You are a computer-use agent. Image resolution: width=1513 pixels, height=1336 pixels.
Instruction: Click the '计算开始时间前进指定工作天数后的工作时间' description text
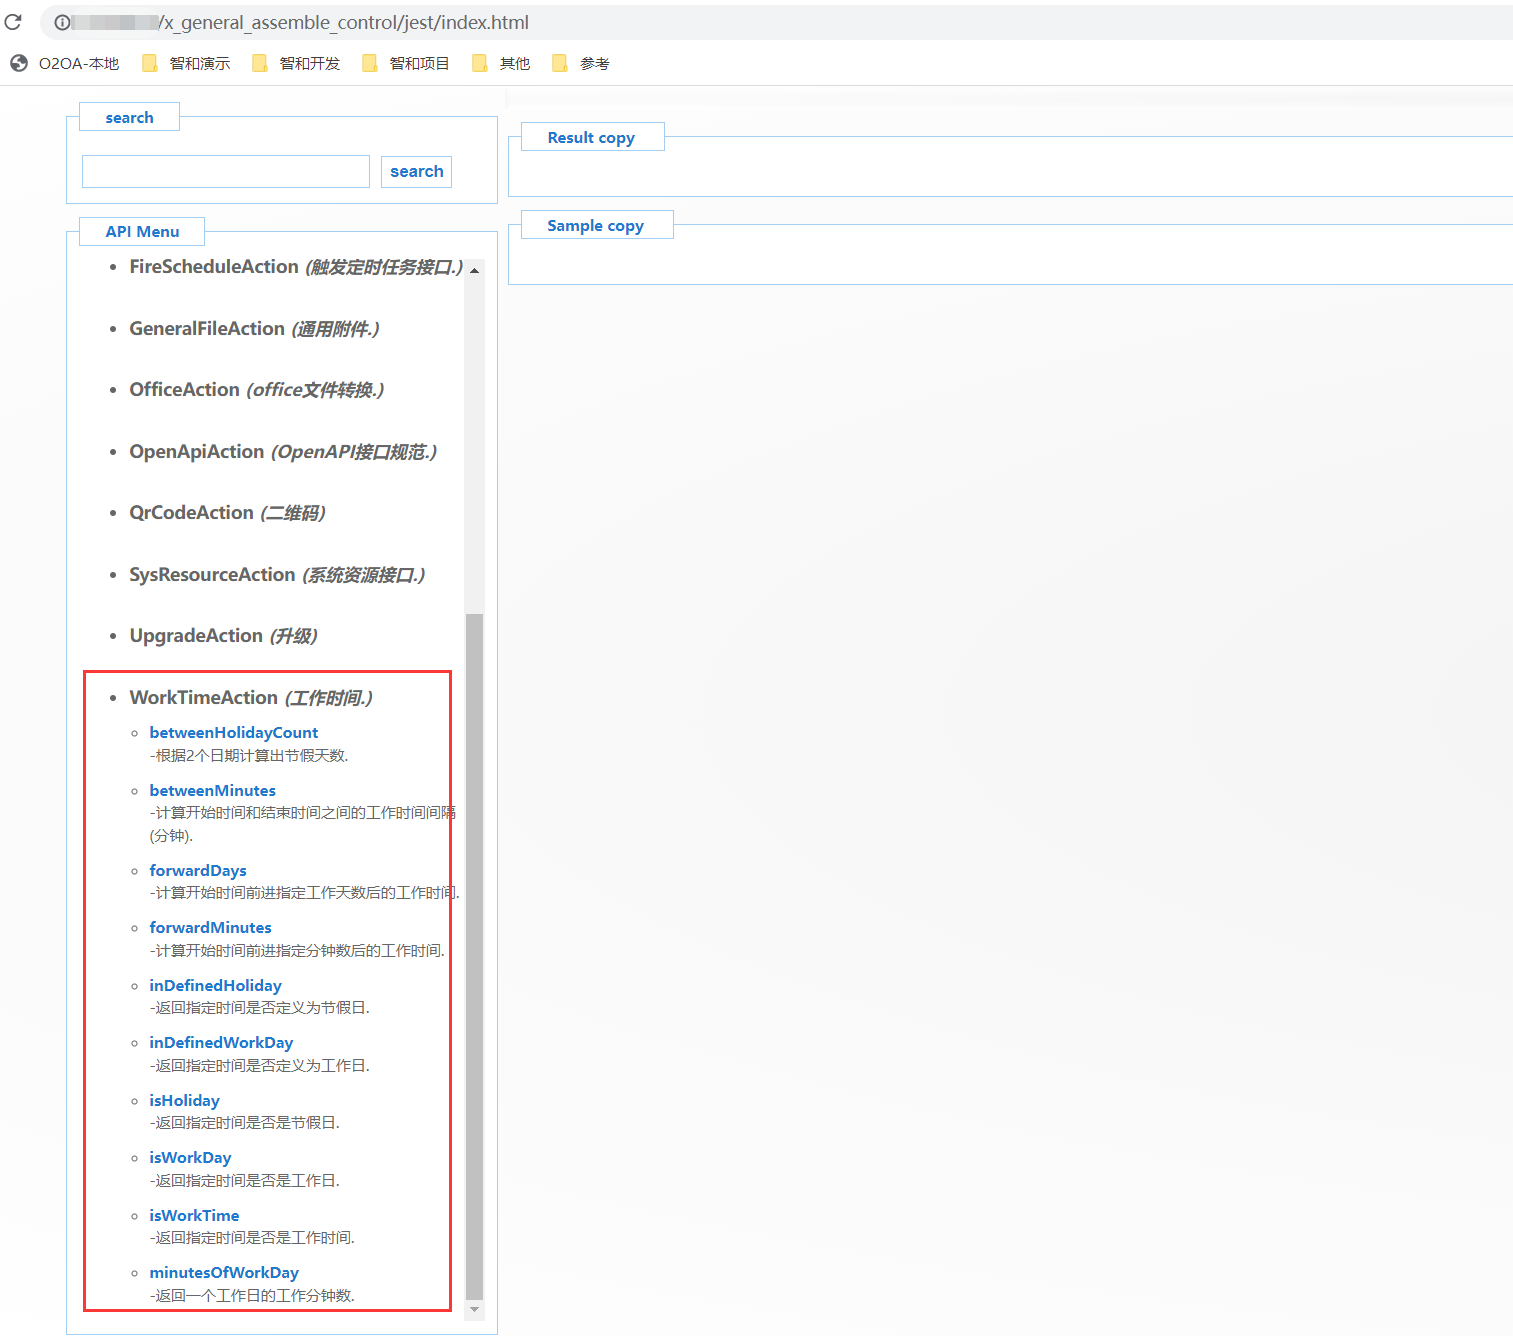[305, 893]
